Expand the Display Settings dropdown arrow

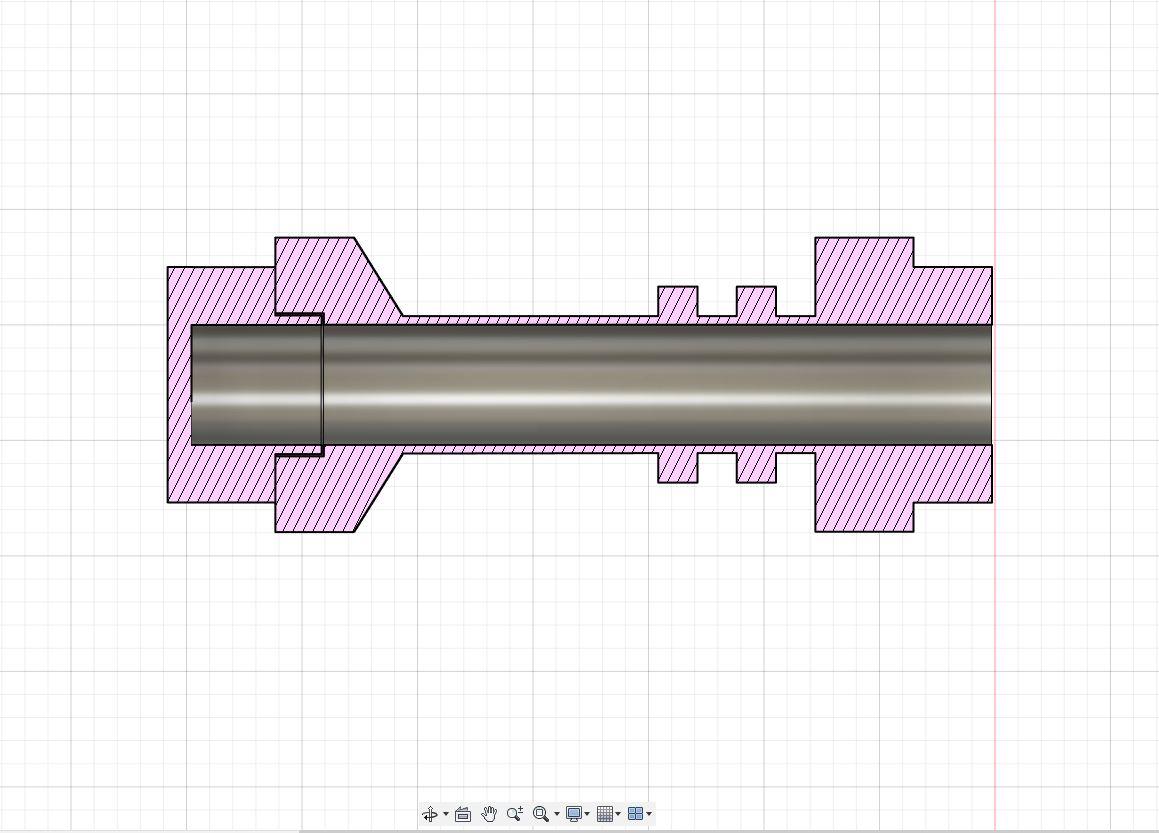587,815
